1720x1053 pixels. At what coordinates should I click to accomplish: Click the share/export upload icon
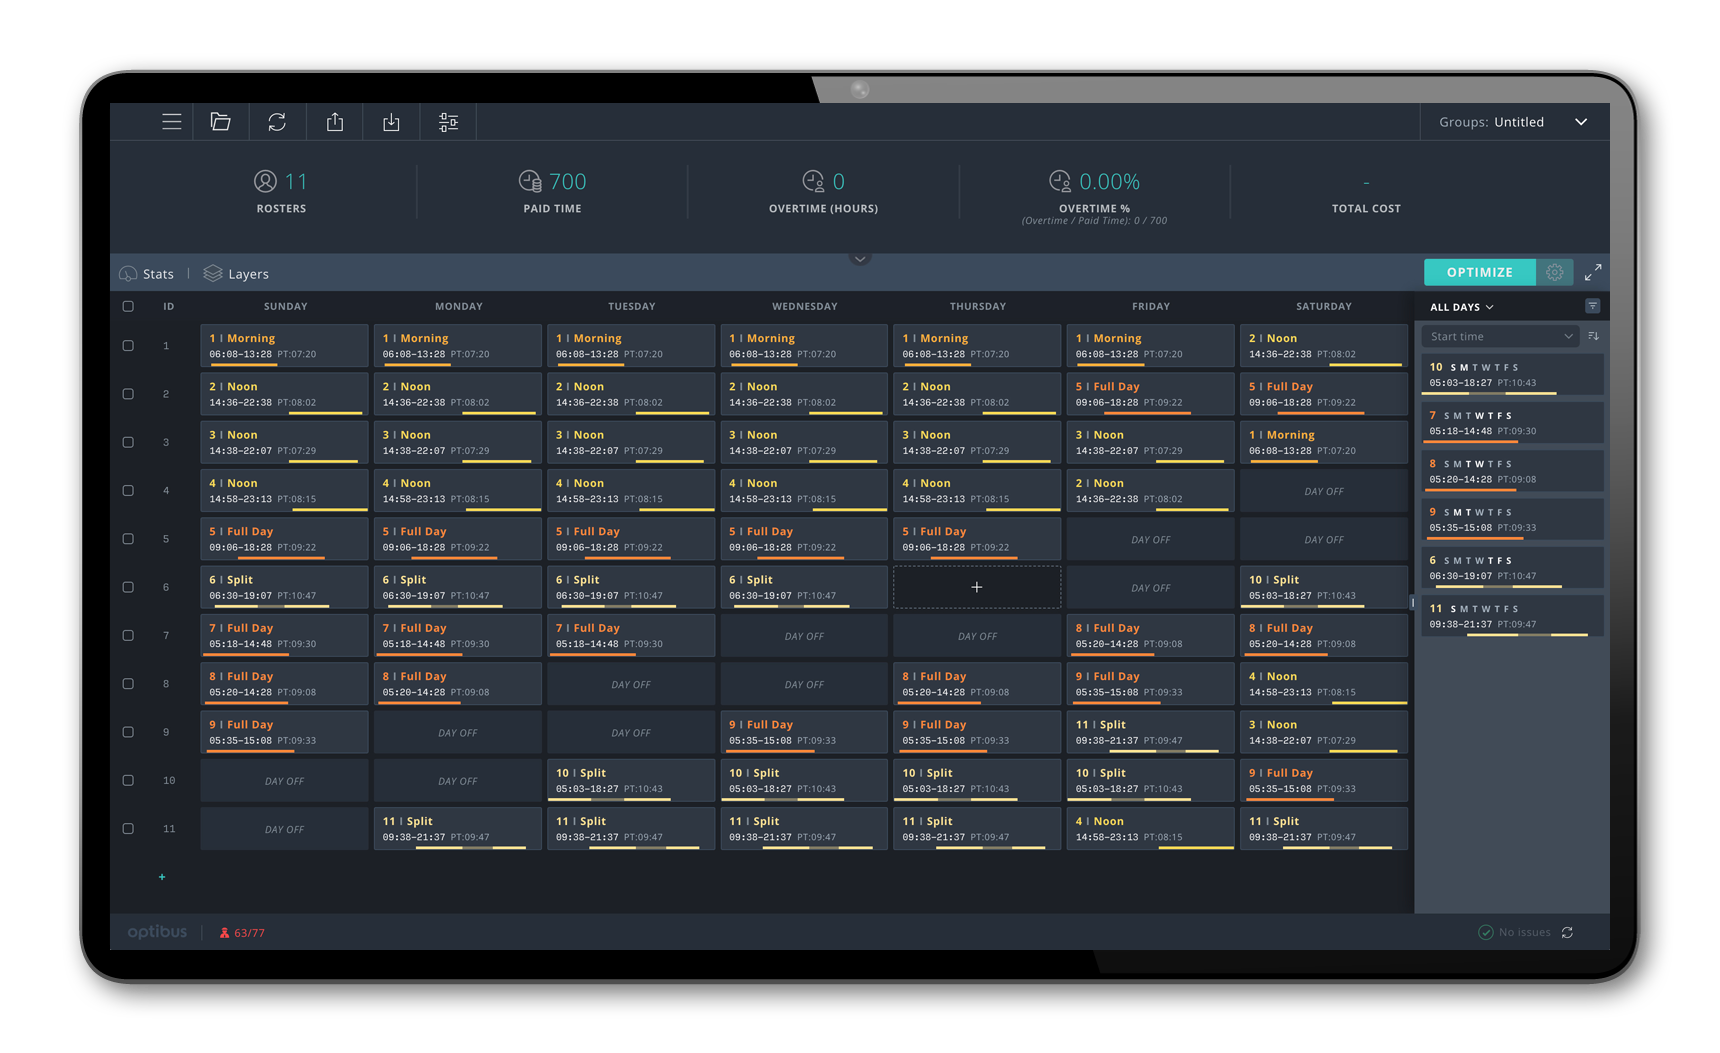tap(335, 122)
